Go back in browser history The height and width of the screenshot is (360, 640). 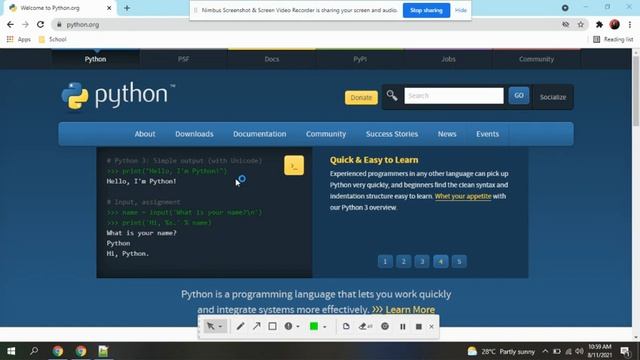pyautogui.click(x=10, y=24)
